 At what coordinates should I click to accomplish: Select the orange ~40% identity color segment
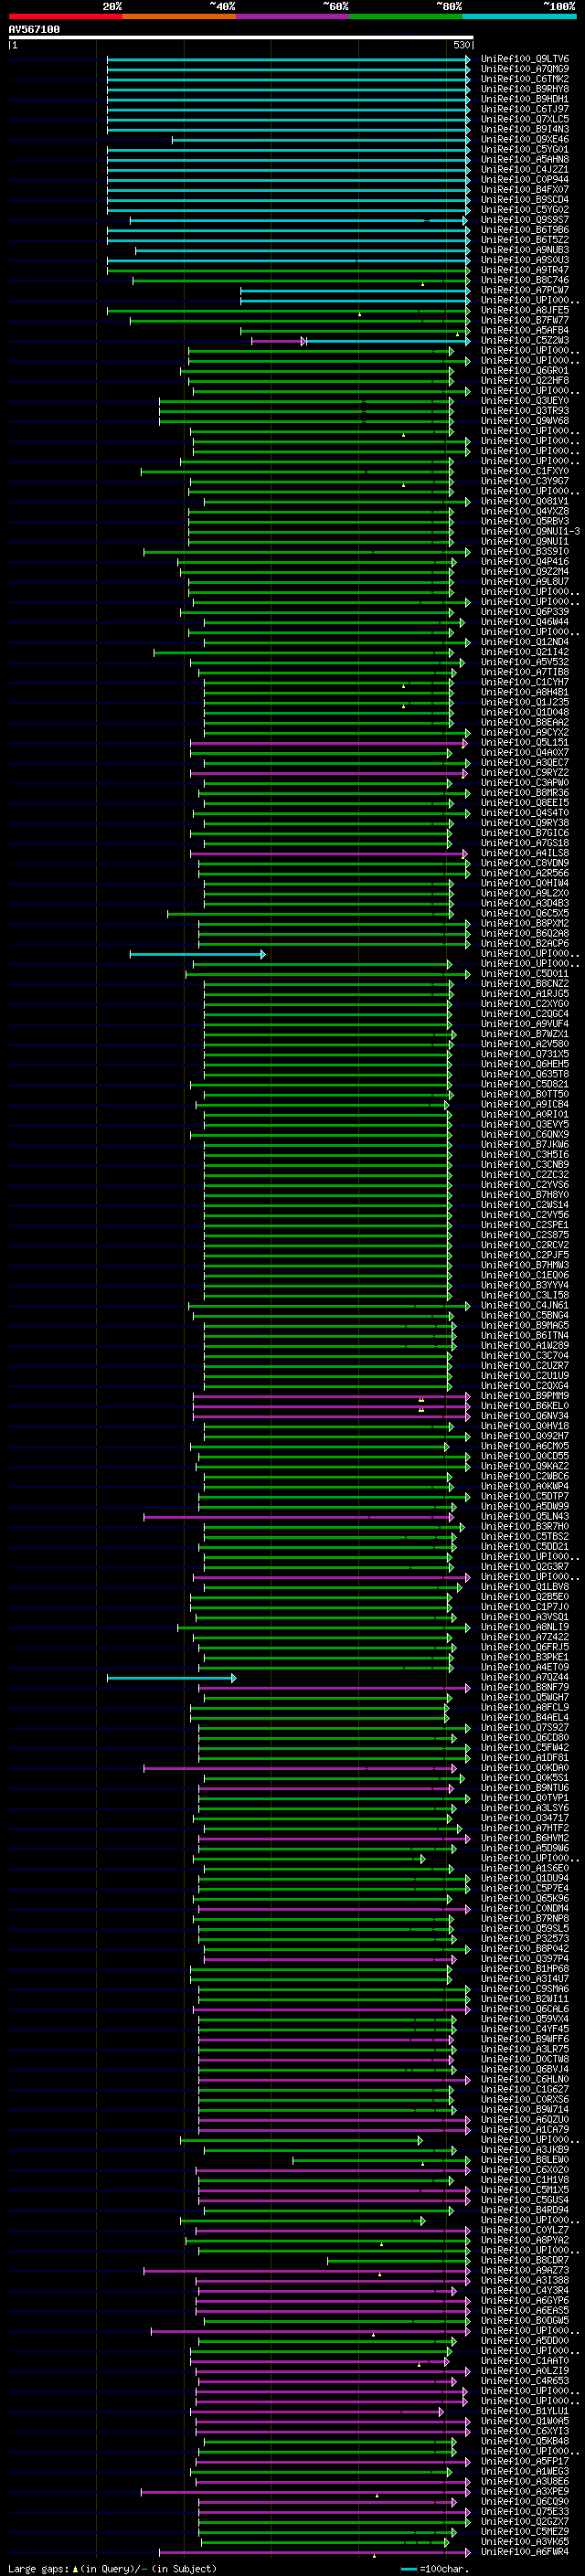pos(179,16)
